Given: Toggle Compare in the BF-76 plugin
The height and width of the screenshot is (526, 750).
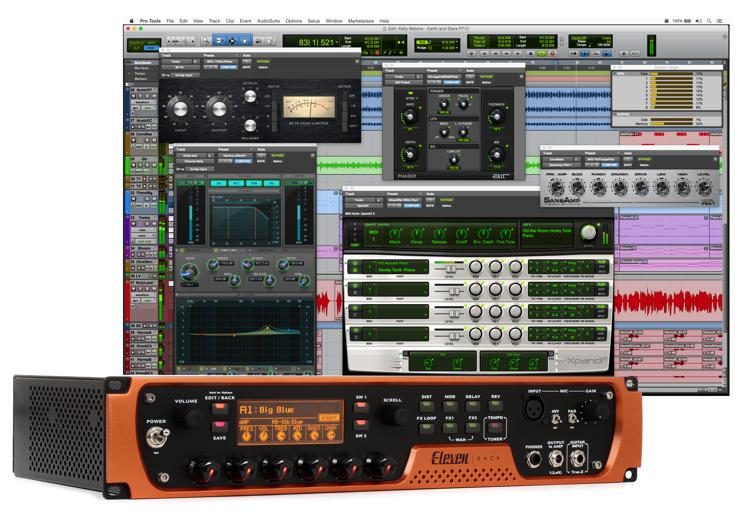Looking at the screenshot, I should (228, 67).
